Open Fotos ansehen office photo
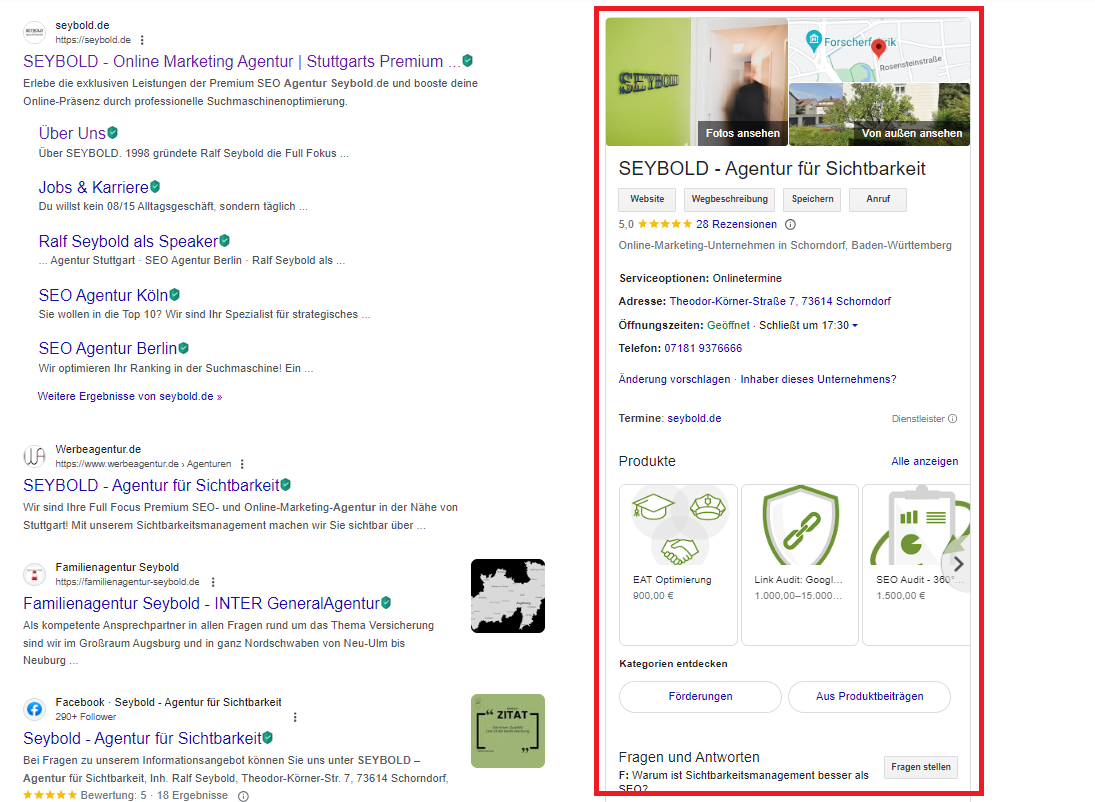 [697, 82]
